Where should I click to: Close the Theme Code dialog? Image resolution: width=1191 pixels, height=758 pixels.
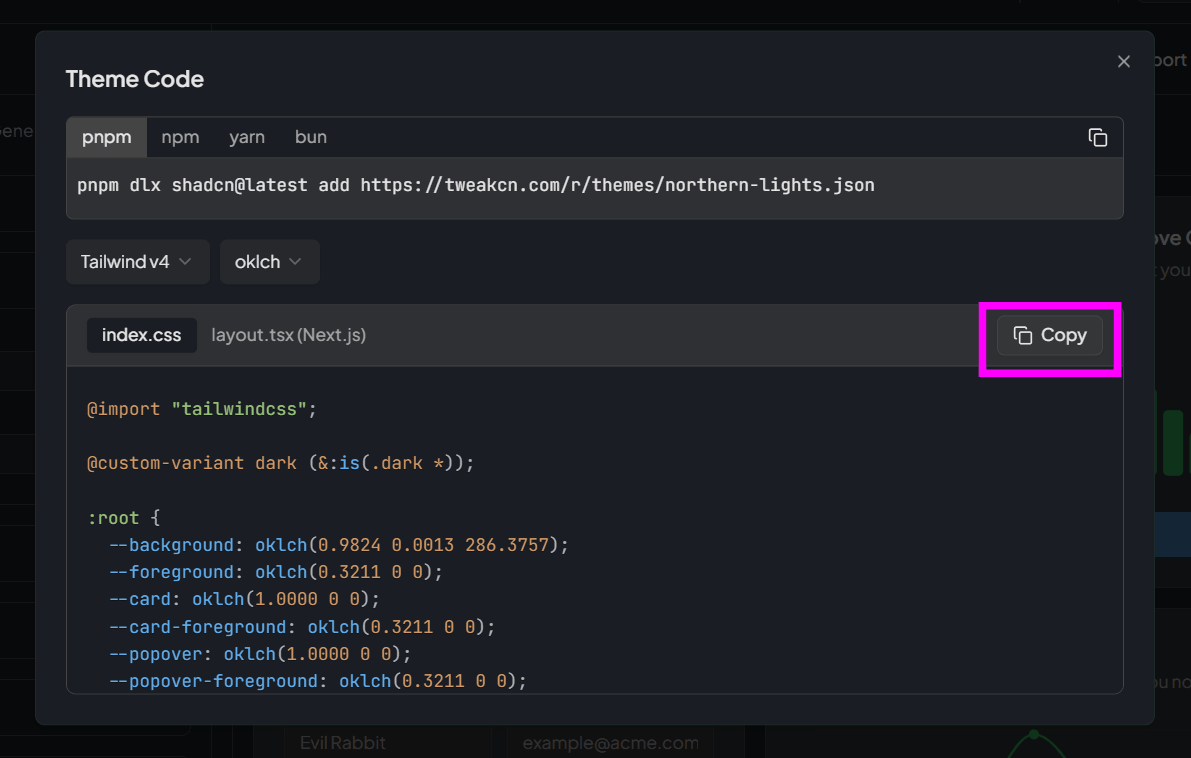[1123, 62]
